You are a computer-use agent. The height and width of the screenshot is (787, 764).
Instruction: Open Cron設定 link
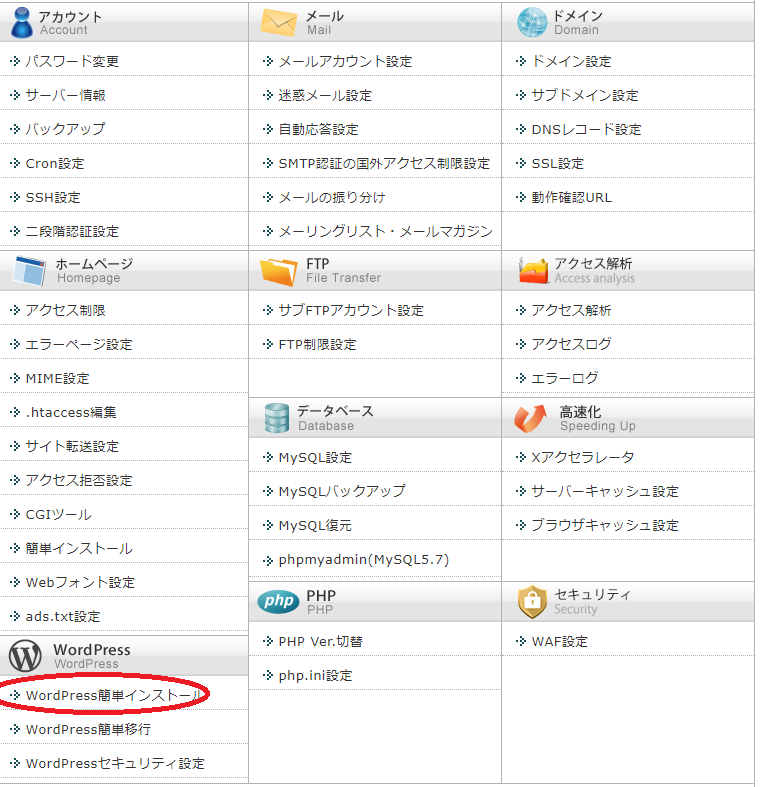pyautogui.click(x=55, y=163)
